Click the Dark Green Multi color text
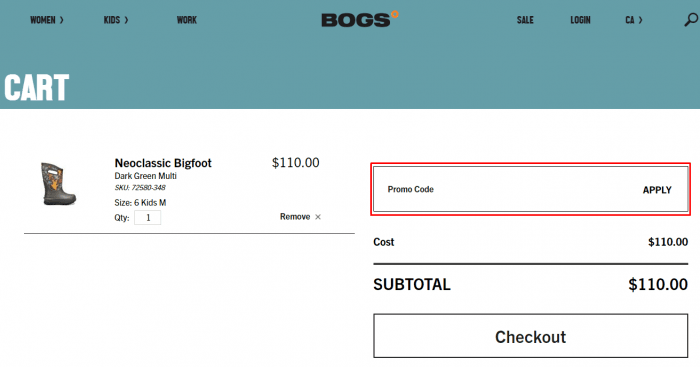This screenshot has height=367, width=700. [x=146, y=176]
